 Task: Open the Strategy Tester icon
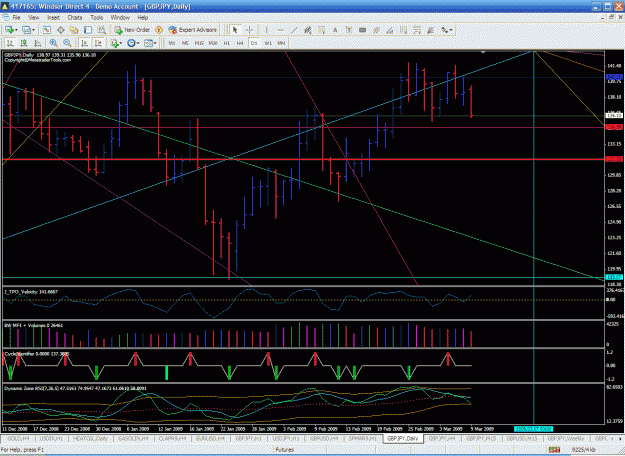(x=102, y=30)
